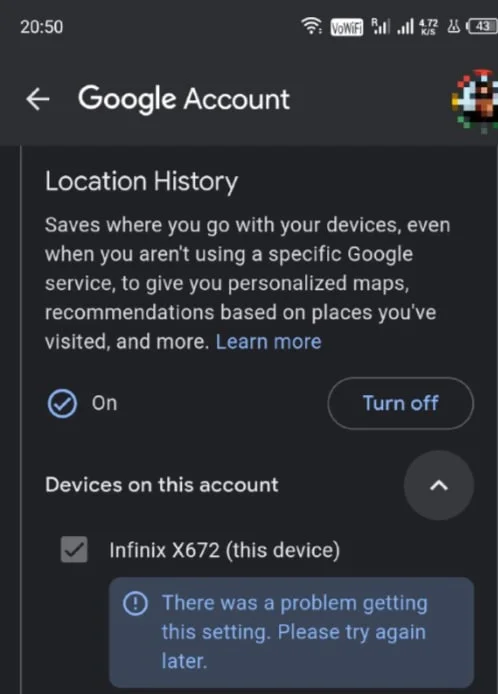498x694 pixels.
Task: Open the Learn more link
Action: point(268,342)
